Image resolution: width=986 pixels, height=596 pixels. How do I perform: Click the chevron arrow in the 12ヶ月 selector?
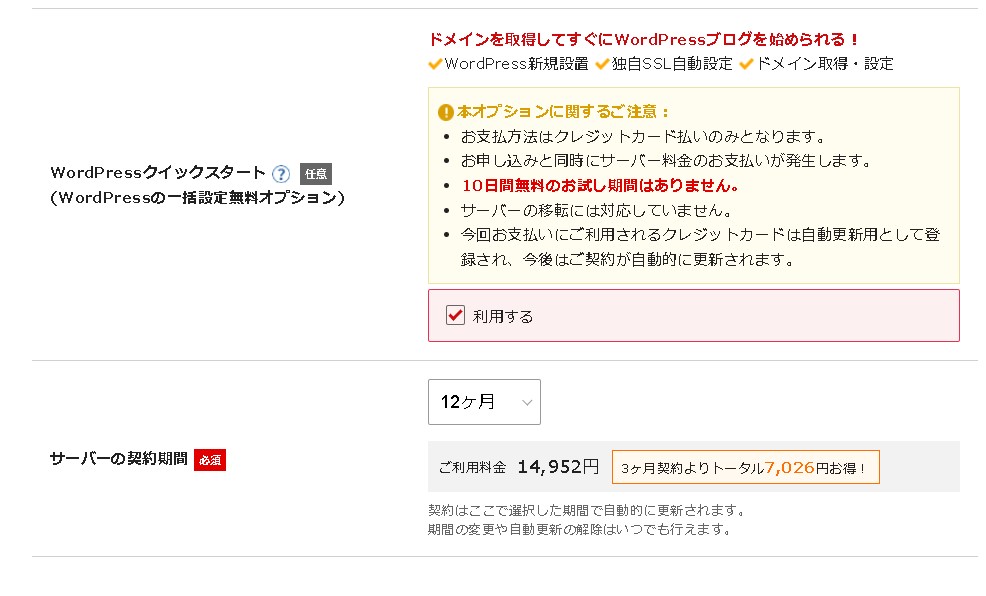pos(527,402)
